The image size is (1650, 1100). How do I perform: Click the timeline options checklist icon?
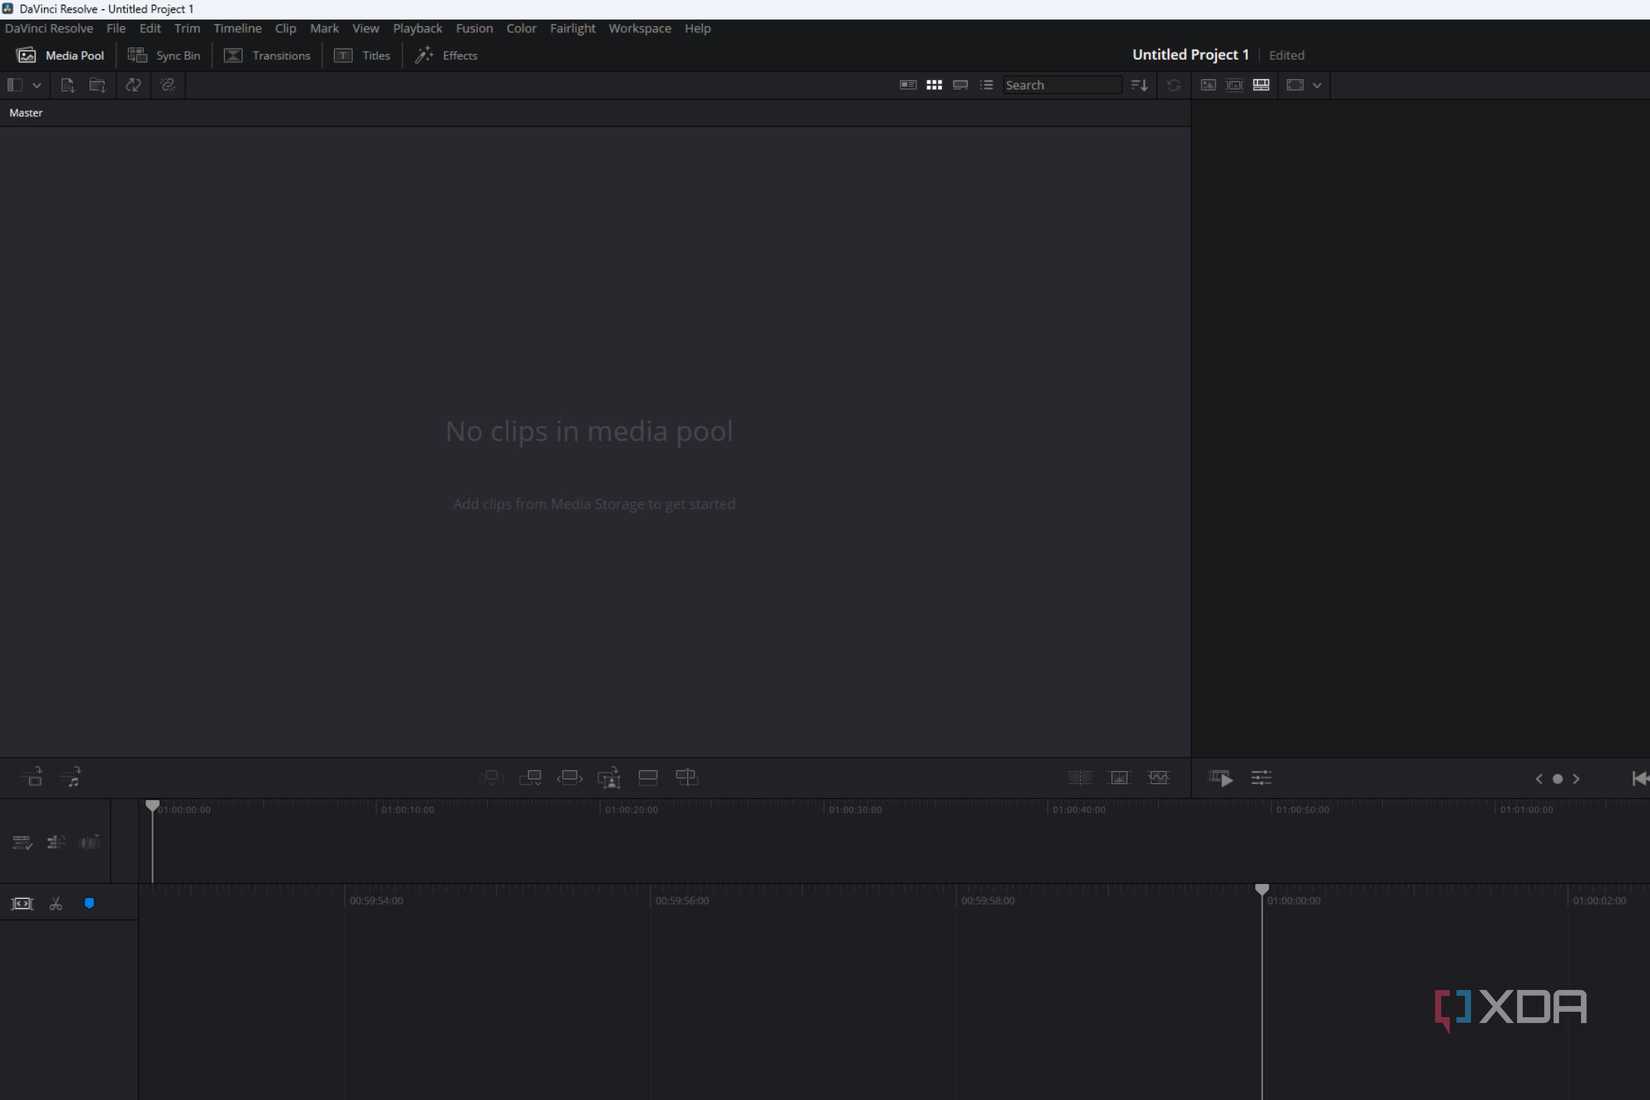(22, 843)
